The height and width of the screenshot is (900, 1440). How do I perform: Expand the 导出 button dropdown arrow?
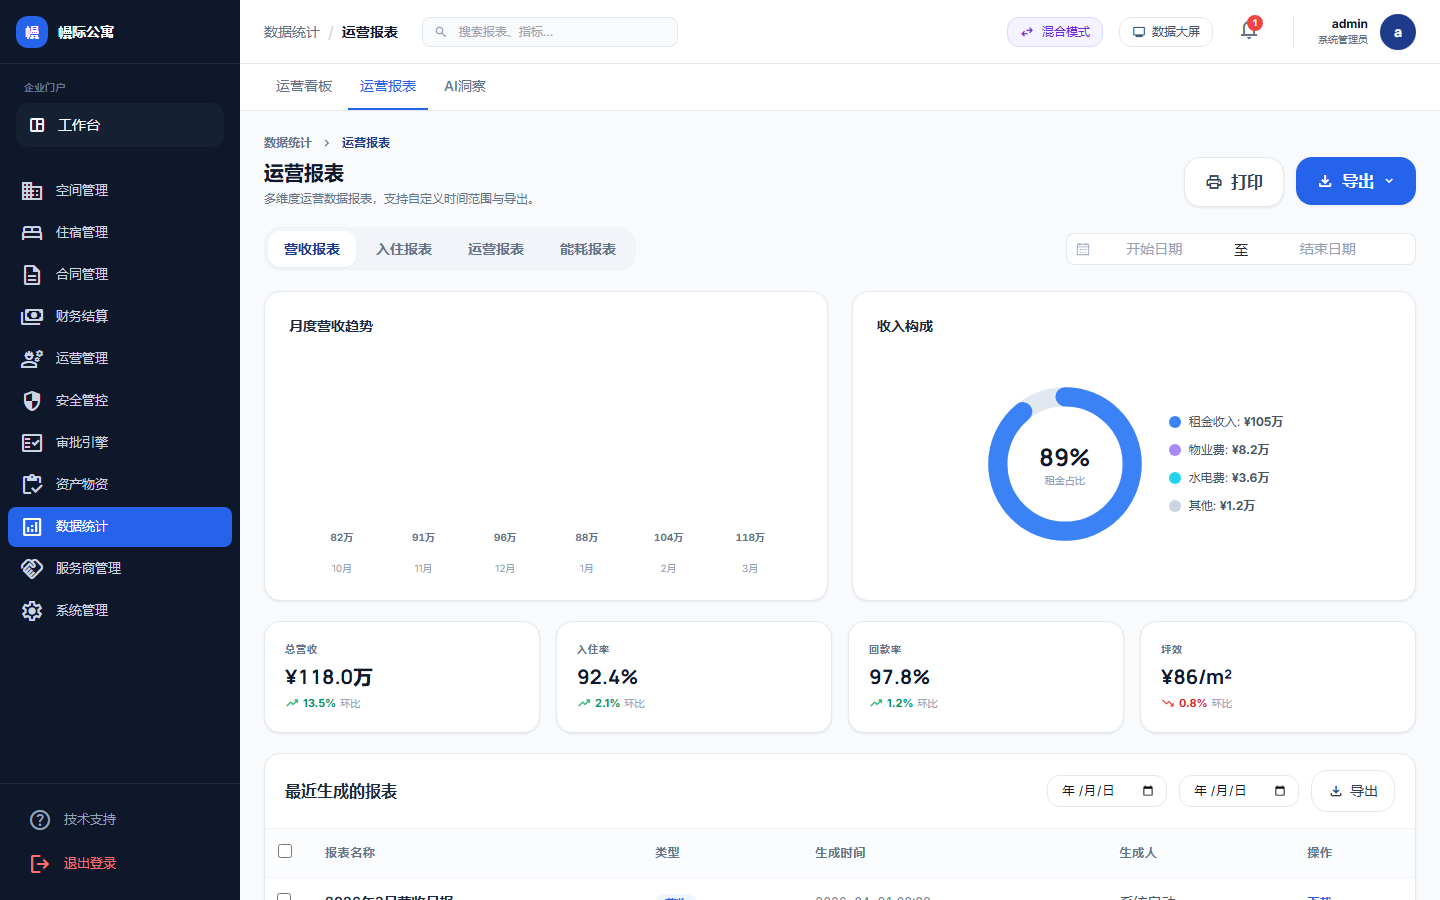(x=1388, y=181)
